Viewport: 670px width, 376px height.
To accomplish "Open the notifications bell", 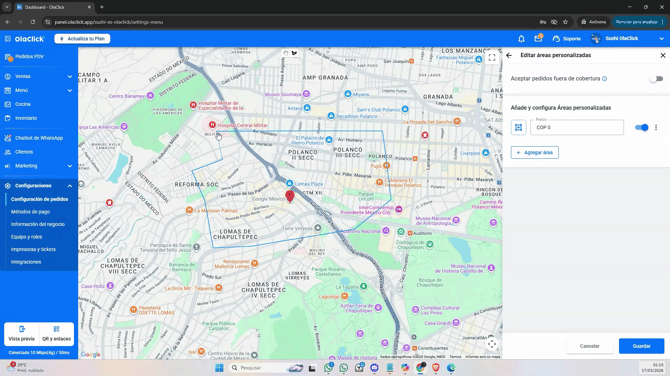I will (x=521, y=39).
